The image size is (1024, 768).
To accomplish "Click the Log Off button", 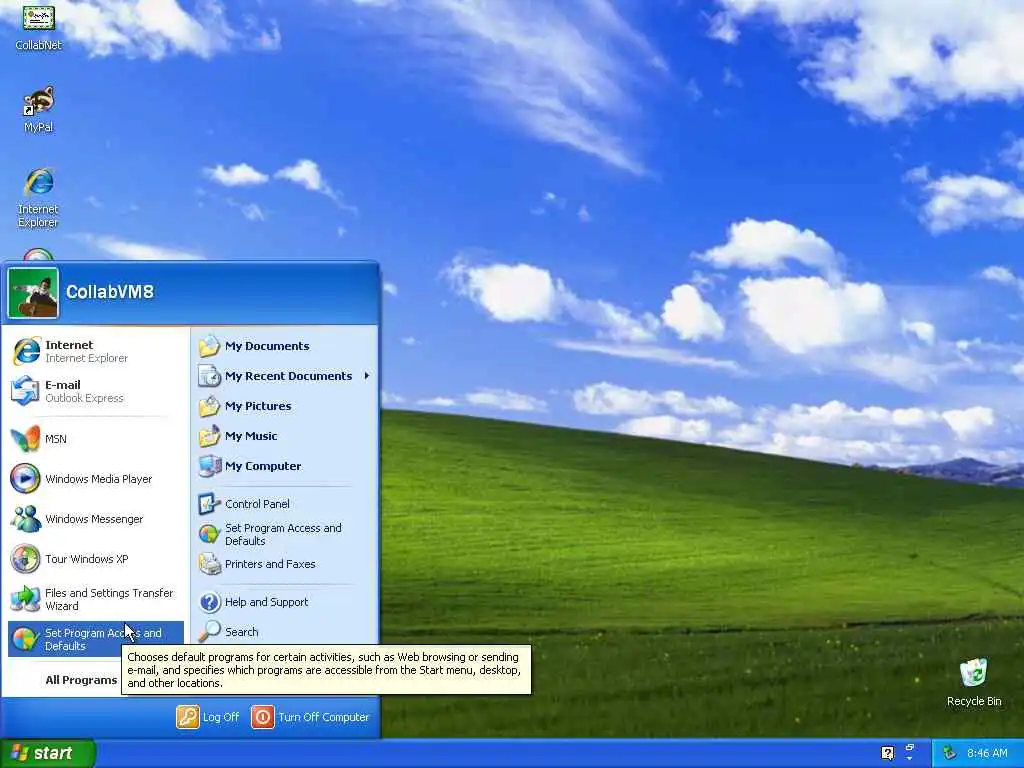I will click(x=208, y=717).
